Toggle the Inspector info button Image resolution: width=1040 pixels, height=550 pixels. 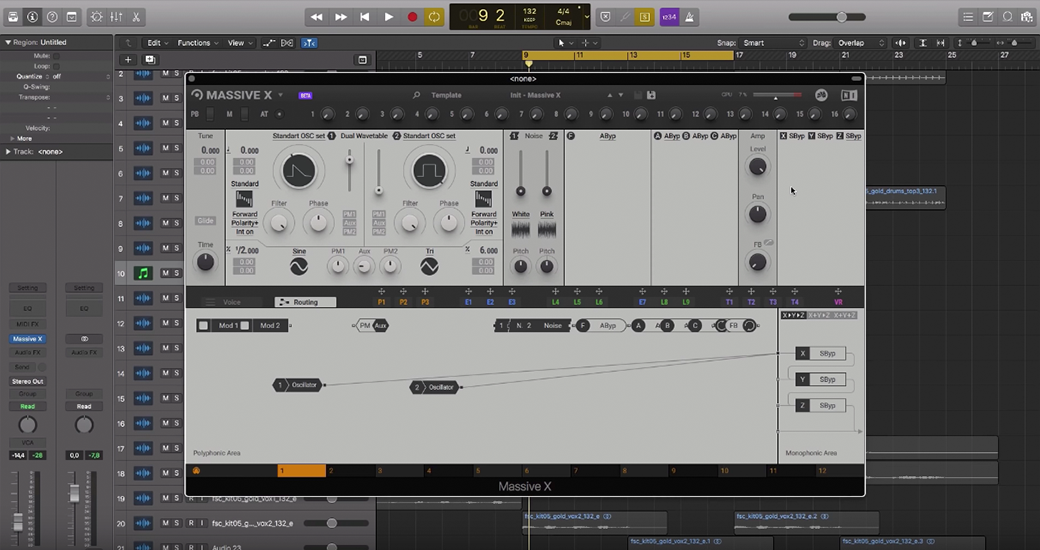click(x=32, y=17)
